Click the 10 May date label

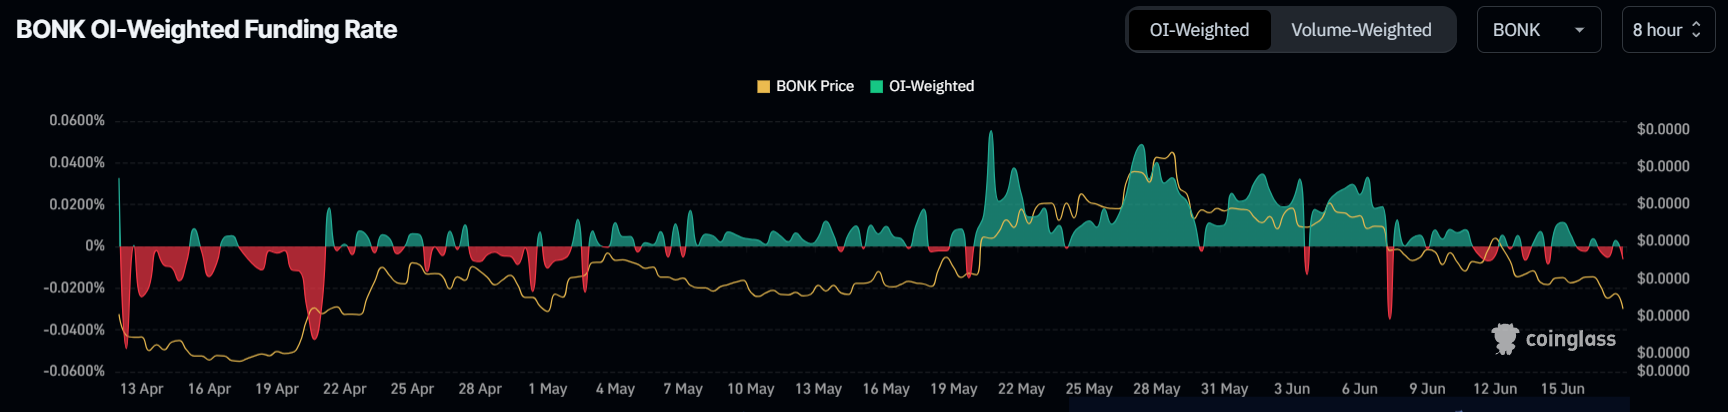point(751,389)
